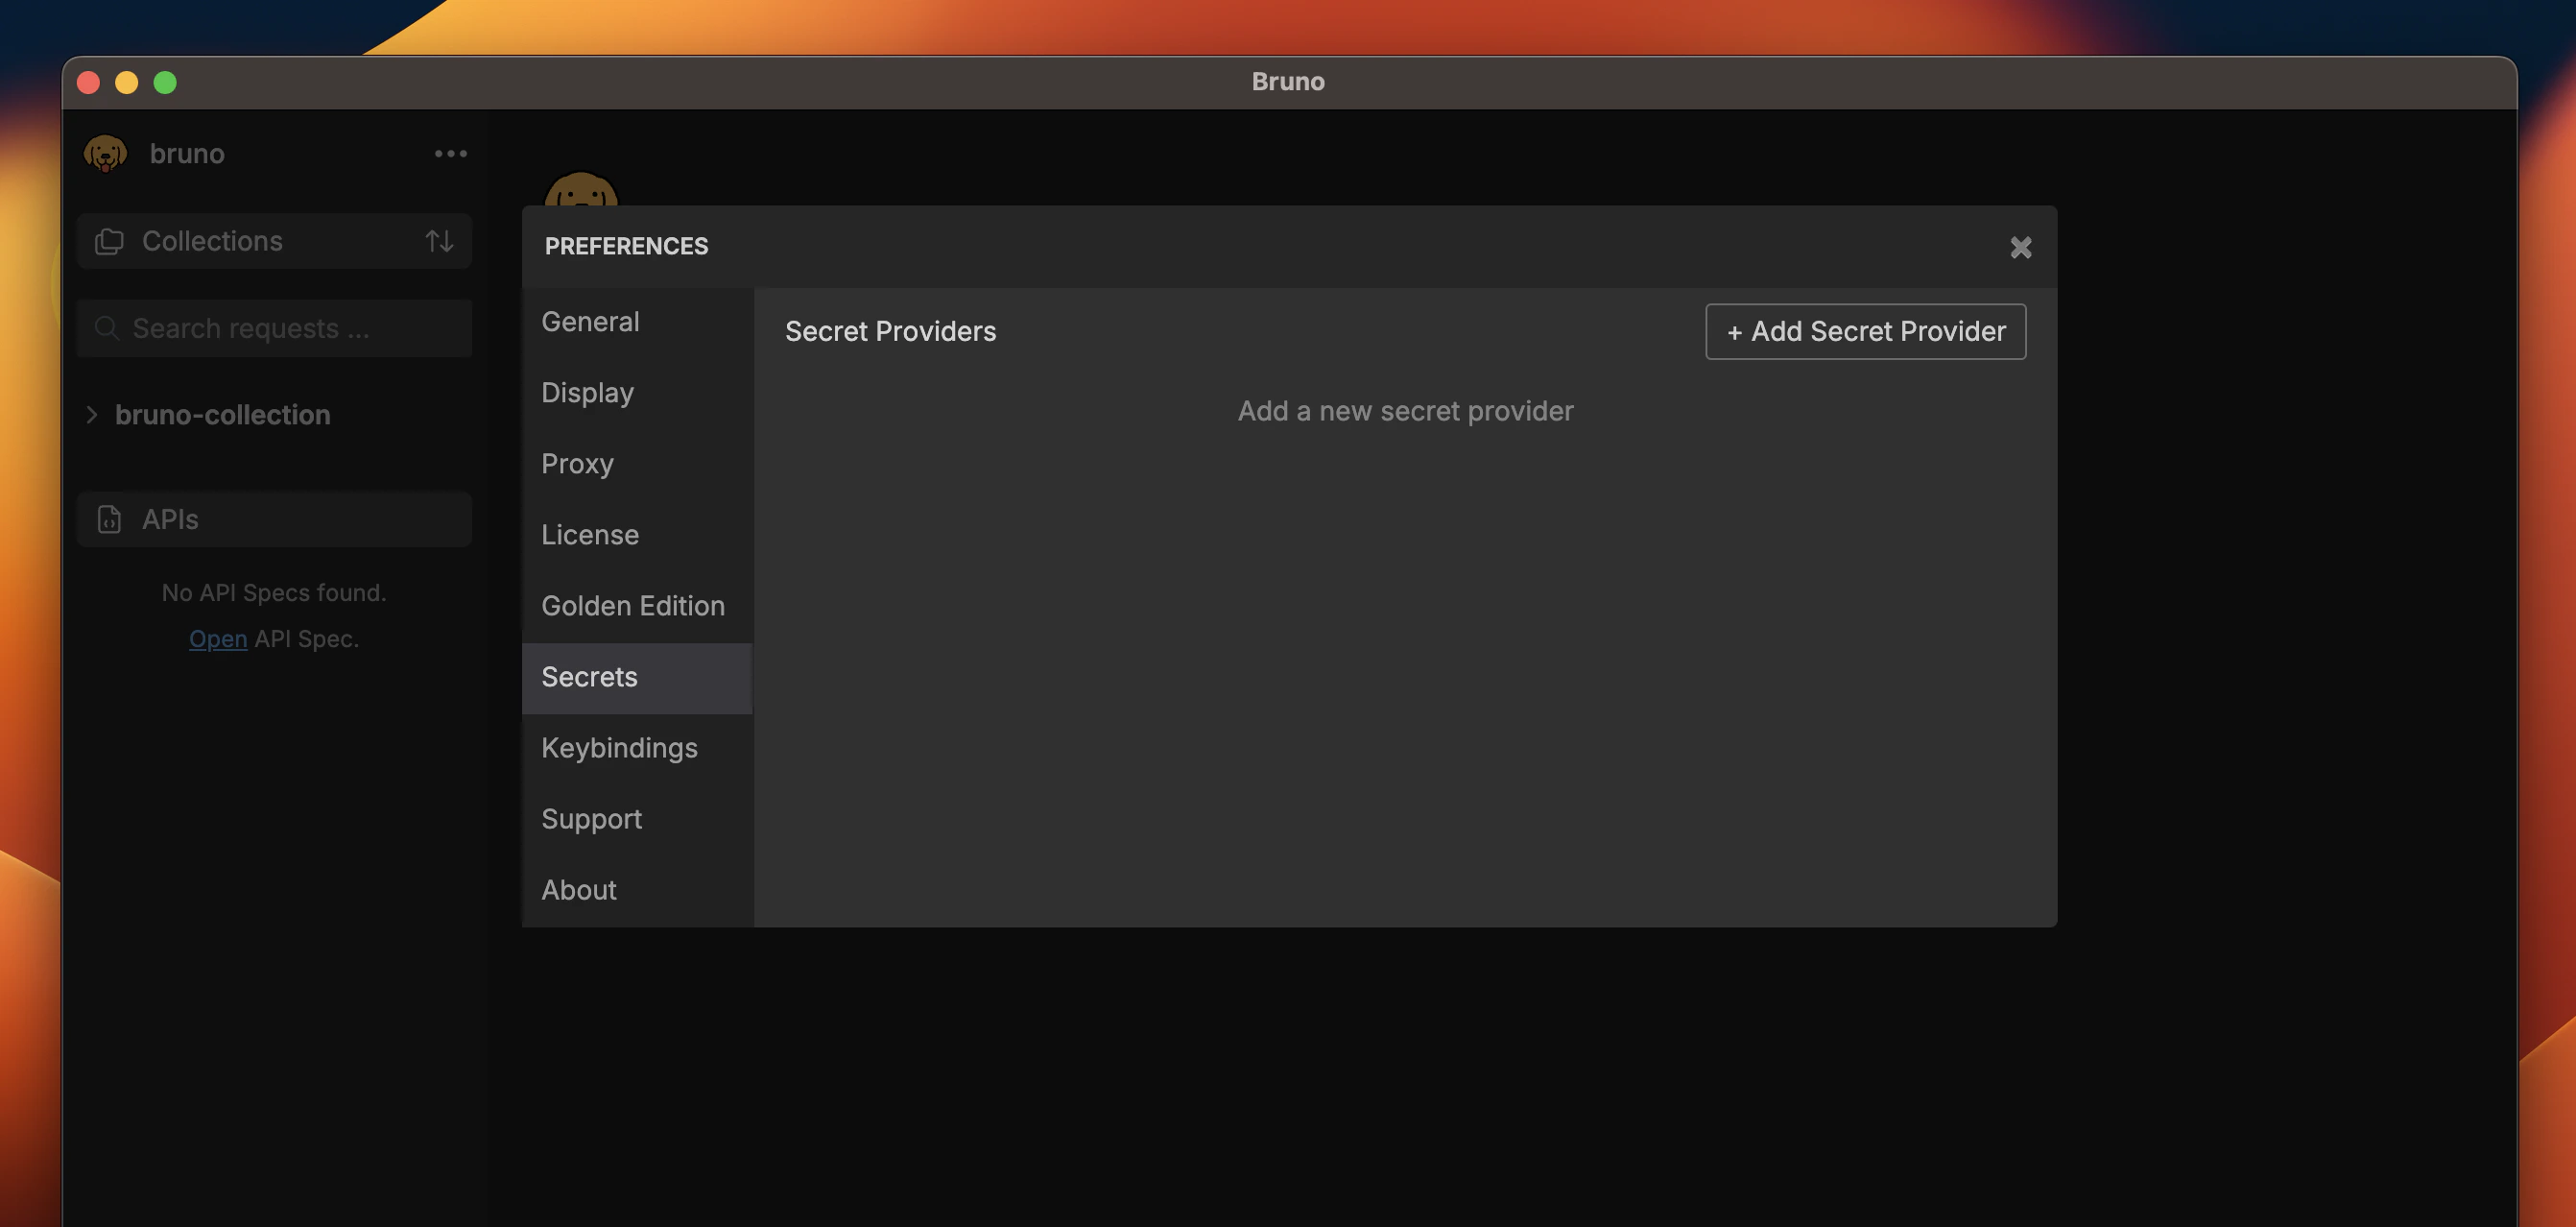Image resolution: width=2576 pixels, height=1227 pixels.
Task: Expand the bruno-collection chevron
Action: coord(92,414)
